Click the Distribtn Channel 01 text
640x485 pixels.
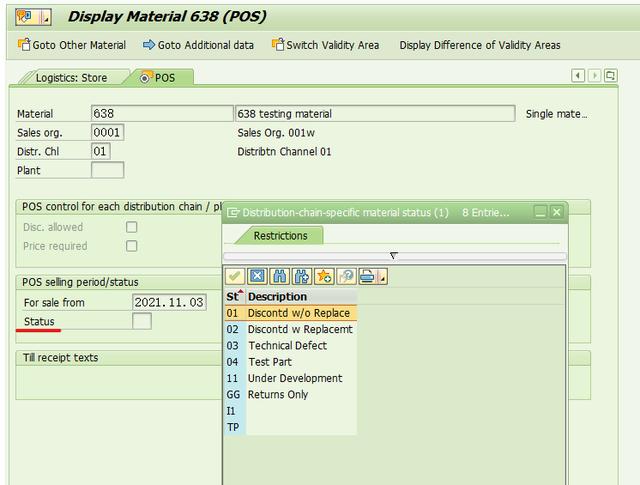click(x=284, y=152)
